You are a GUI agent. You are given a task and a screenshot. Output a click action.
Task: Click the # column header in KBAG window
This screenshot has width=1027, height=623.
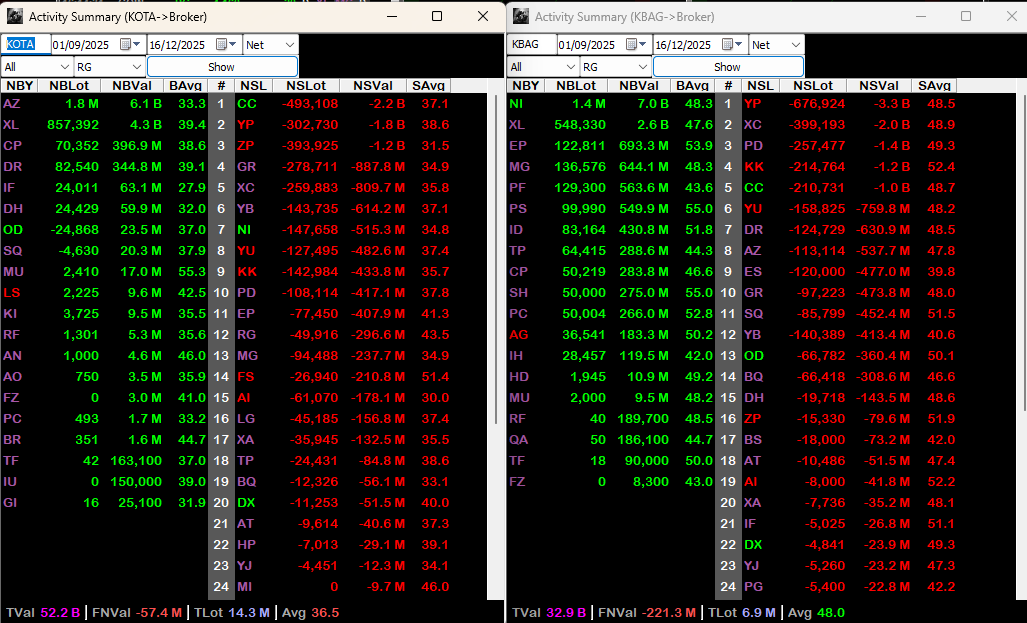(728, 86)
